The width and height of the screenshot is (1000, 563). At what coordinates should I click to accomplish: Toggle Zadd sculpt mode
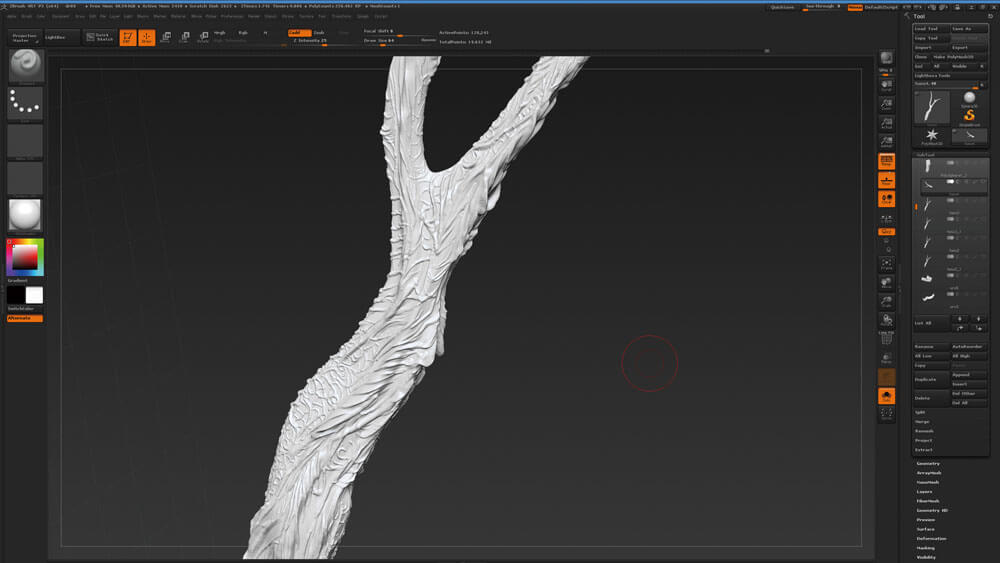(300, 33)
